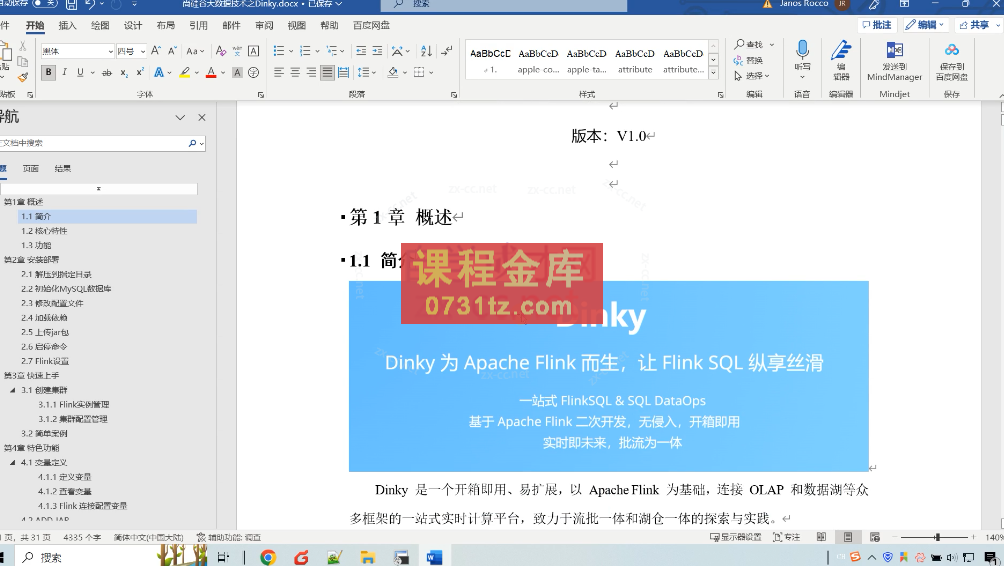Apply superscript formatting

[140, 72]
